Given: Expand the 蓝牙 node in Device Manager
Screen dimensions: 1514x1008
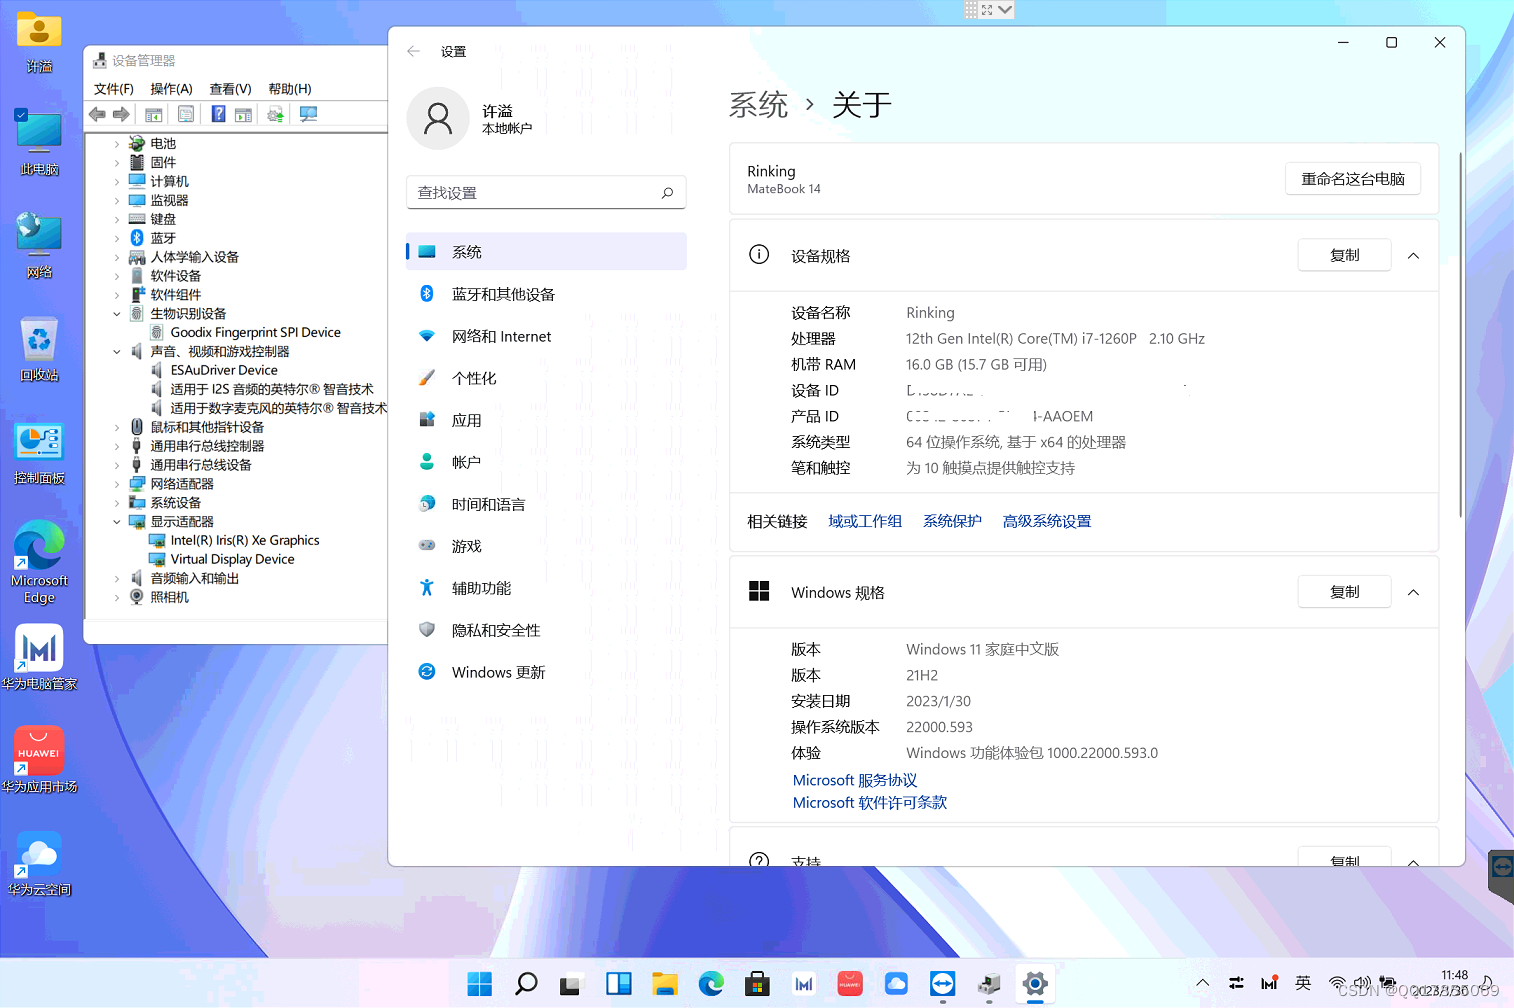Looking at the screenshot, I should [117, 238].
